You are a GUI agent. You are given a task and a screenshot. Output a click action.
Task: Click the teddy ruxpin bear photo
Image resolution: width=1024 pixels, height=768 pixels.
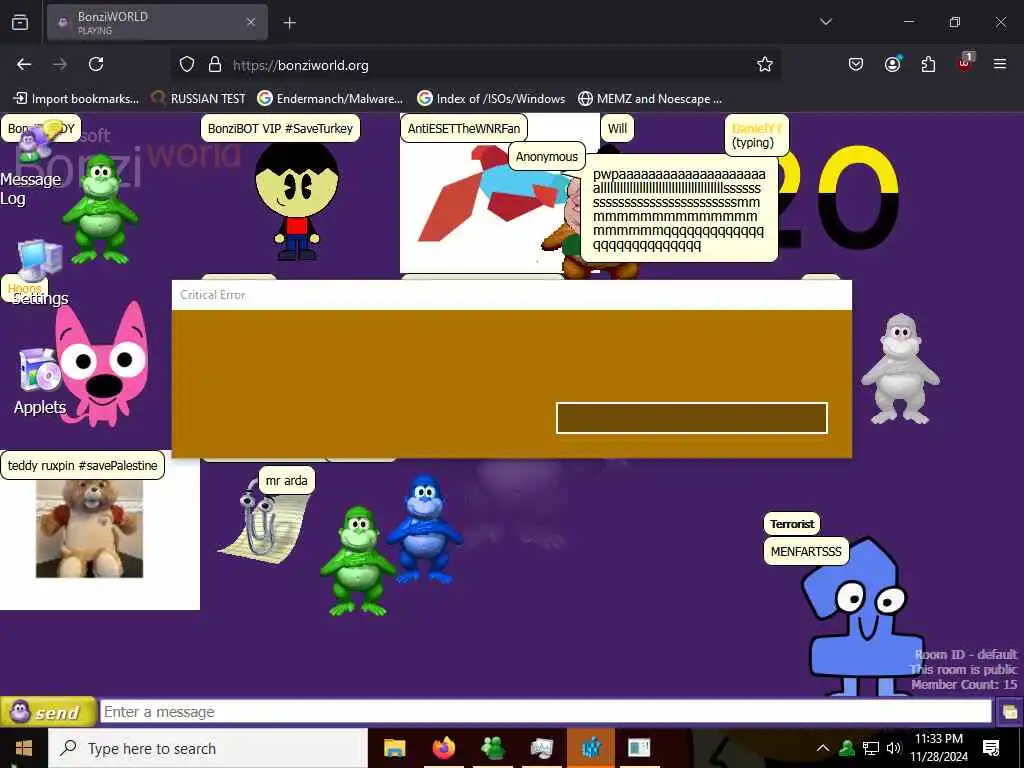click(89, 529)
